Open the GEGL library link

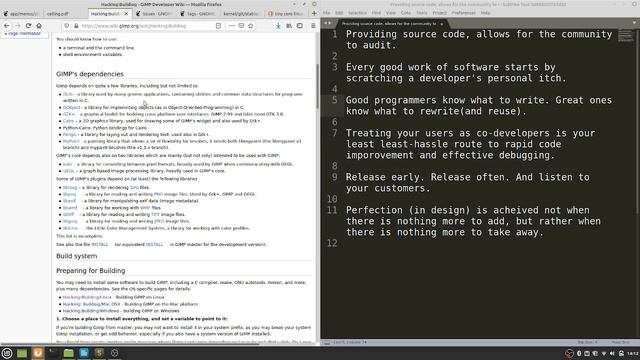point(69,171)
